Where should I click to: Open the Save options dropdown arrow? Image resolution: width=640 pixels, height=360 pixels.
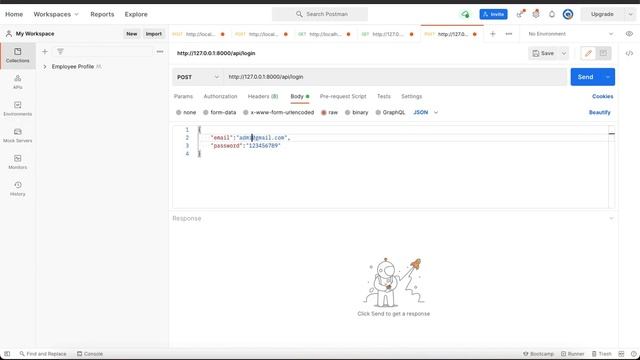click(x=564, y=53)
